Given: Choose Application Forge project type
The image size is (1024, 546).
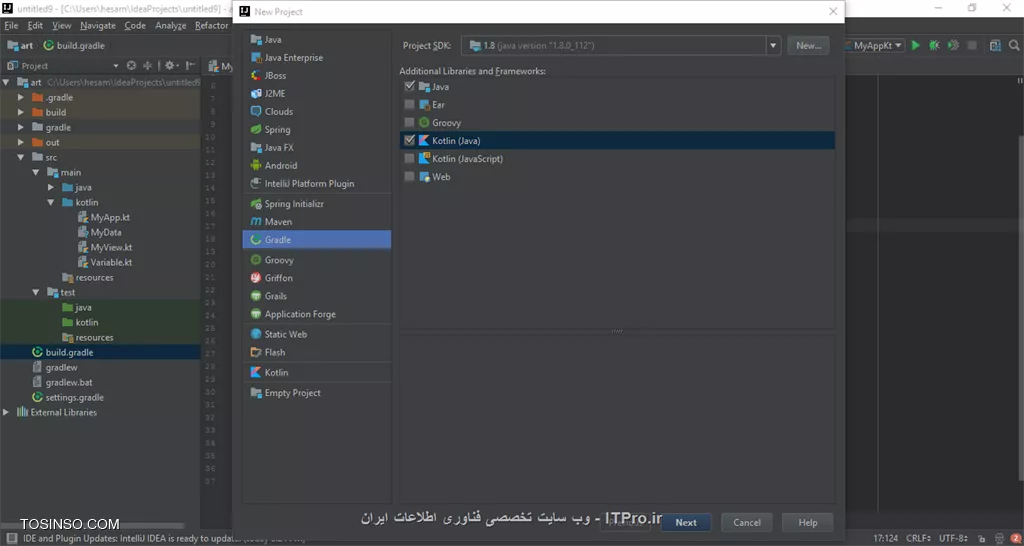Looking at the screenshot, I should 317,314.
